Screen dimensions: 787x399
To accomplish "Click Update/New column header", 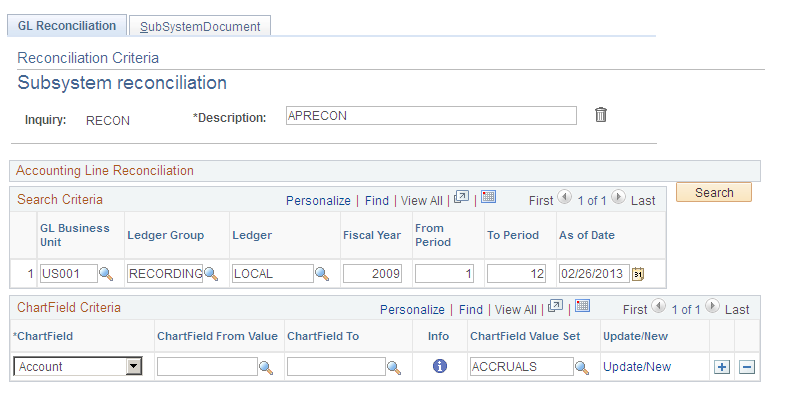I will coord(635,336).
